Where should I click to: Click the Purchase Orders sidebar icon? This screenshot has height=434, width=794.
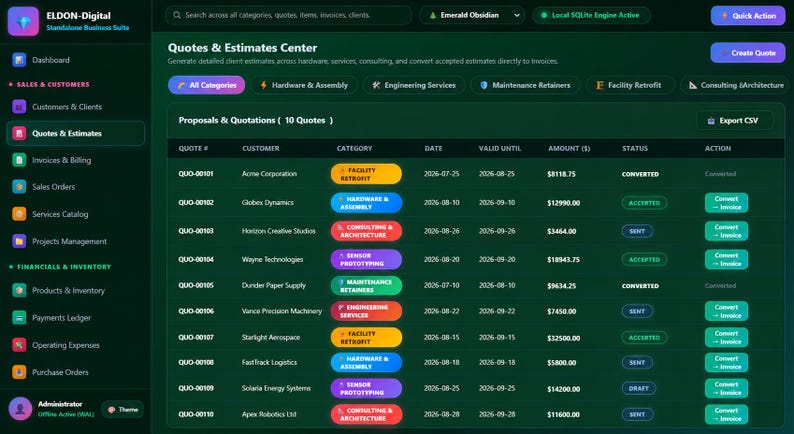pos(19,372)
